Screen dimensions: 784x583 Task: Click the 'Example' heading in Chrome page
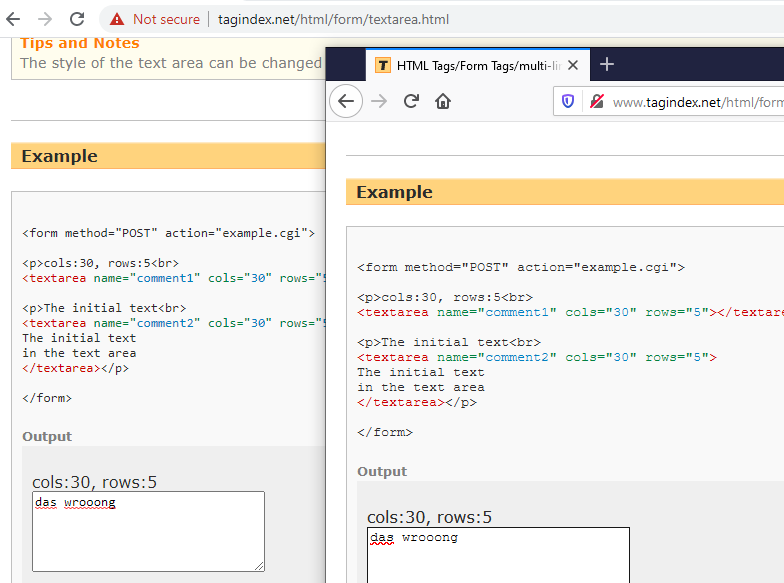pos(60,156)
